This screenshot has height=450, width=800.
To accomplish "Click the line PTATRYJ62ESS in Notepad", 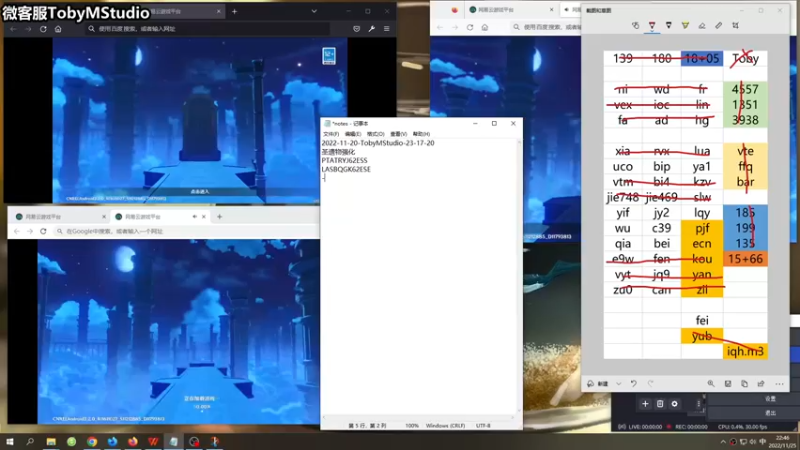I will pyautogui.click(x=344, y=160).
